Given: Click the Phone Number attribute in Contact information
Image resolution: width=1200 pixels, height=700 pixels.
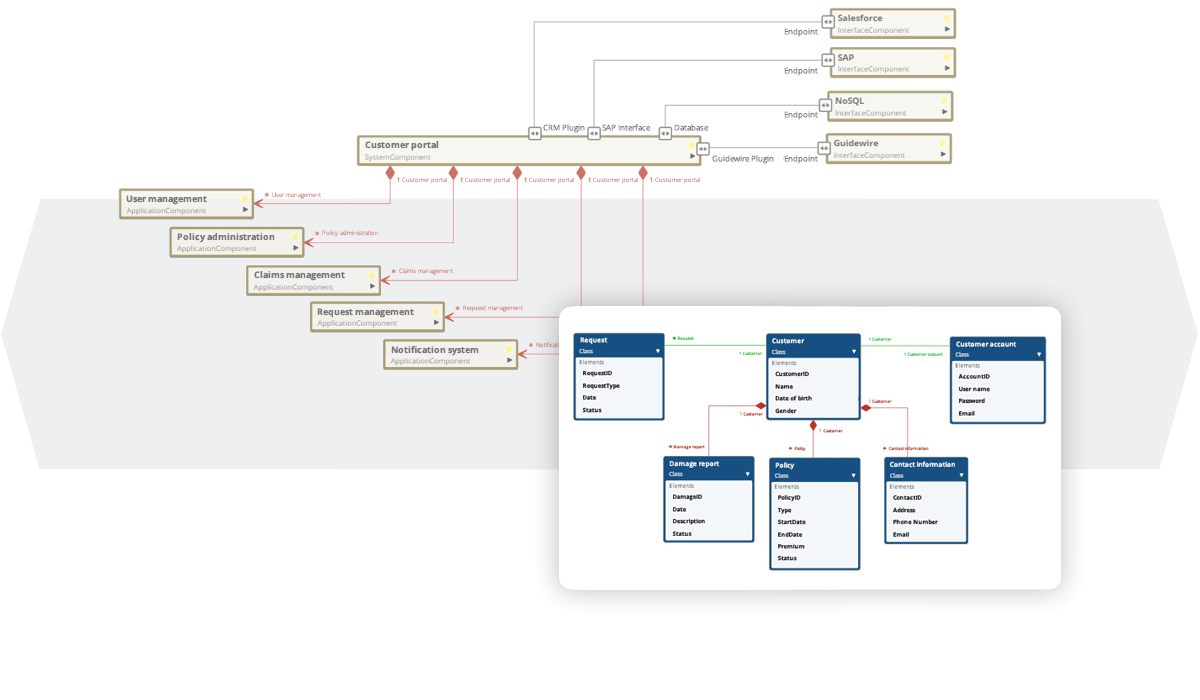Looking at the screenshot, I should (915, 522).
